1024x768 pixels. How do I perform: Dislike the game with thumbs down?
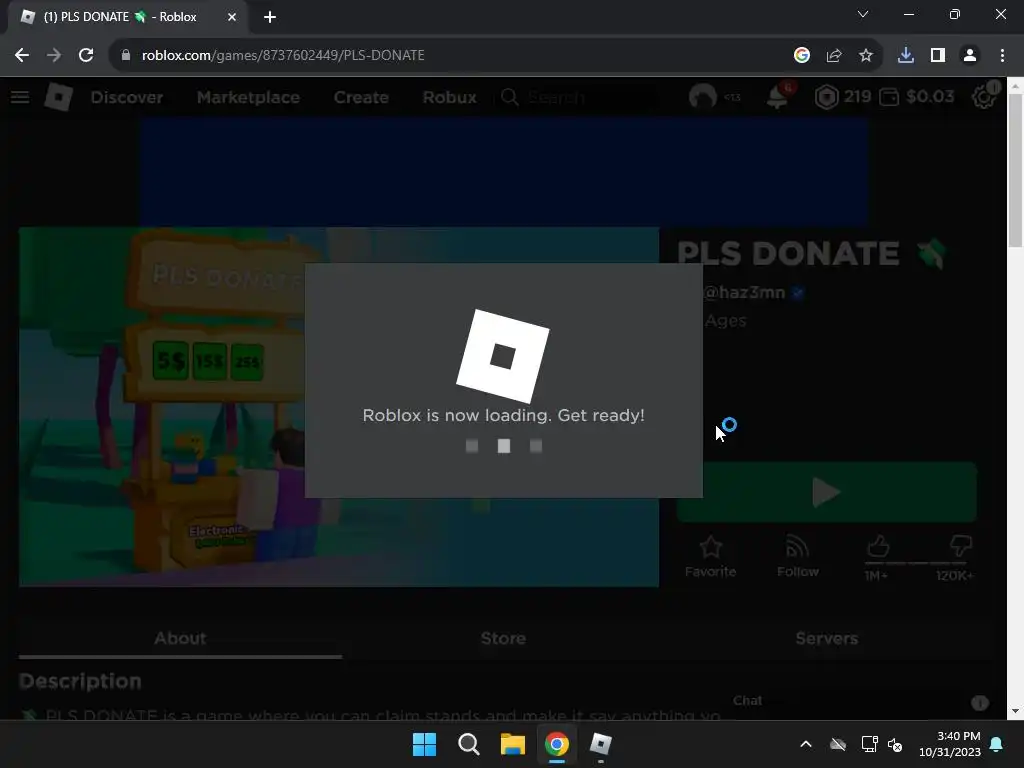[x=961, y=546]
